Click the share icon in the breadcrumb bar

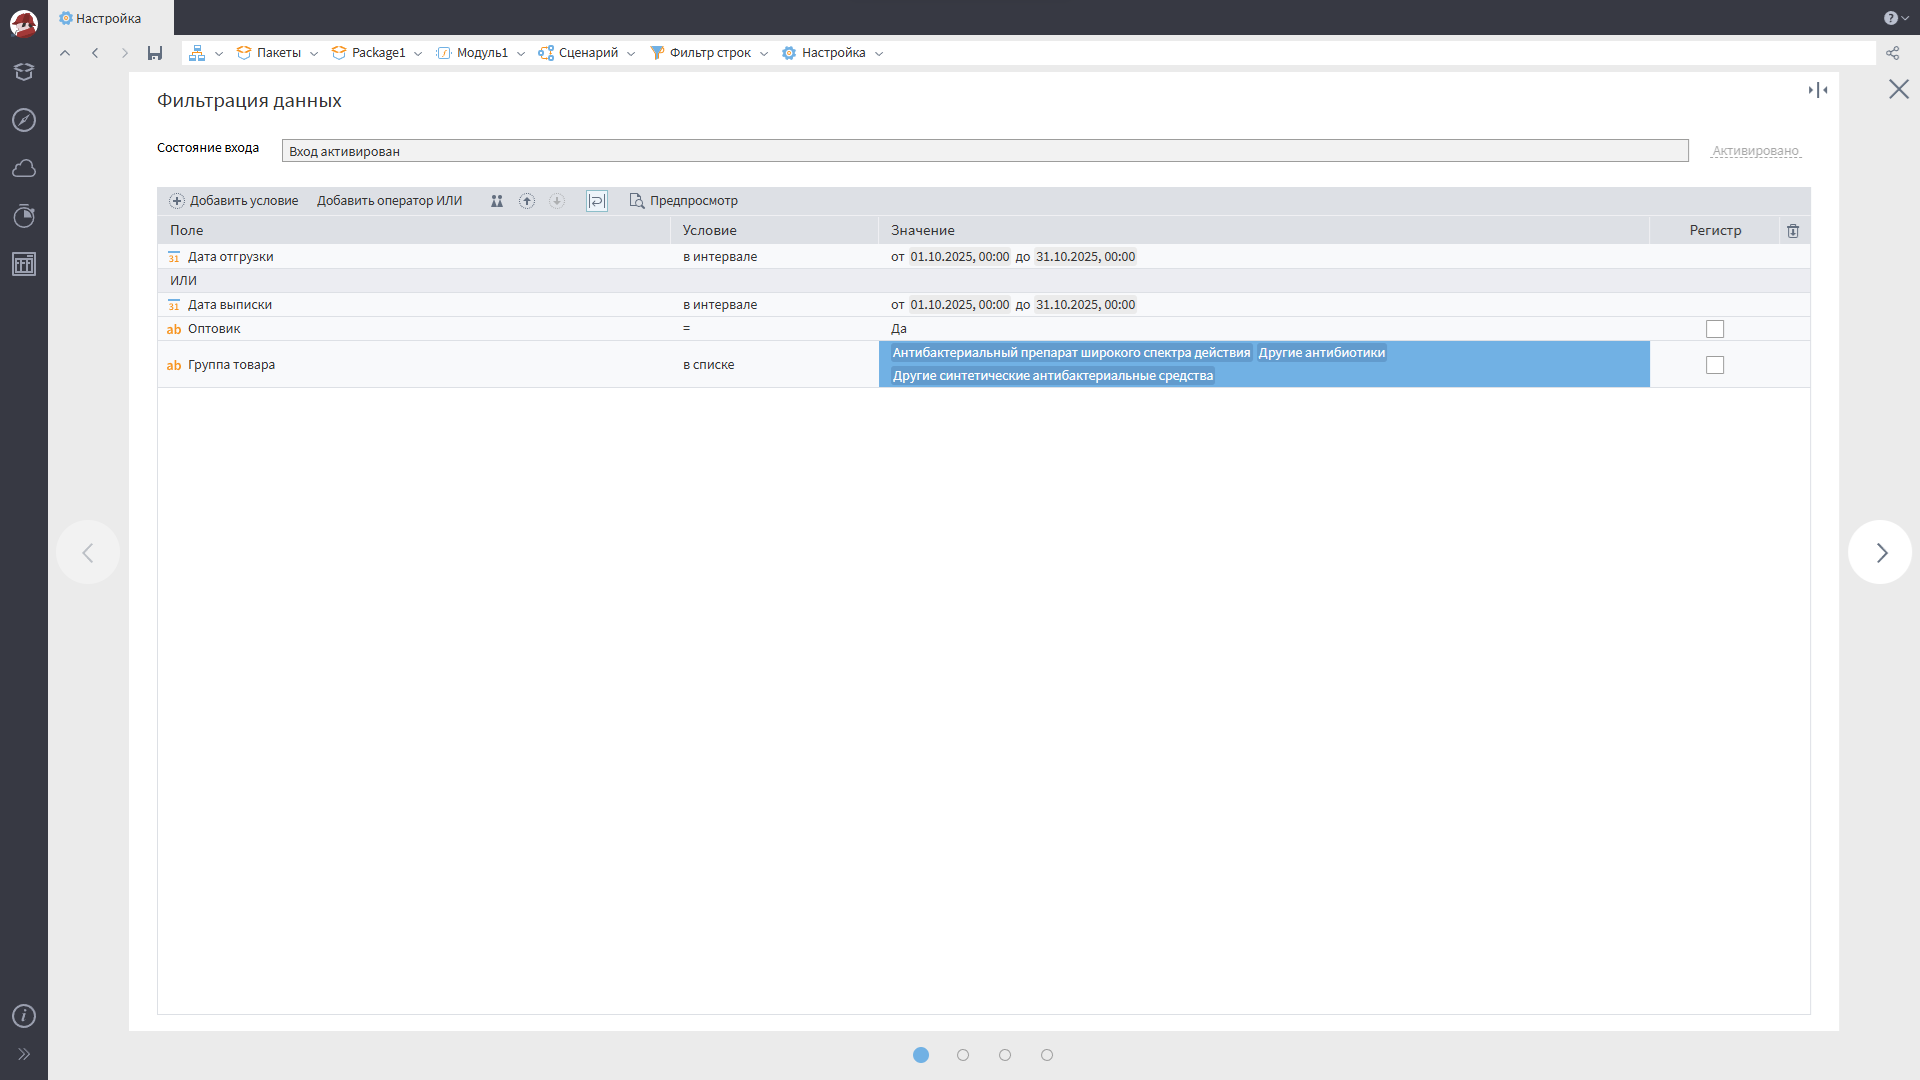click(1892, 53)
